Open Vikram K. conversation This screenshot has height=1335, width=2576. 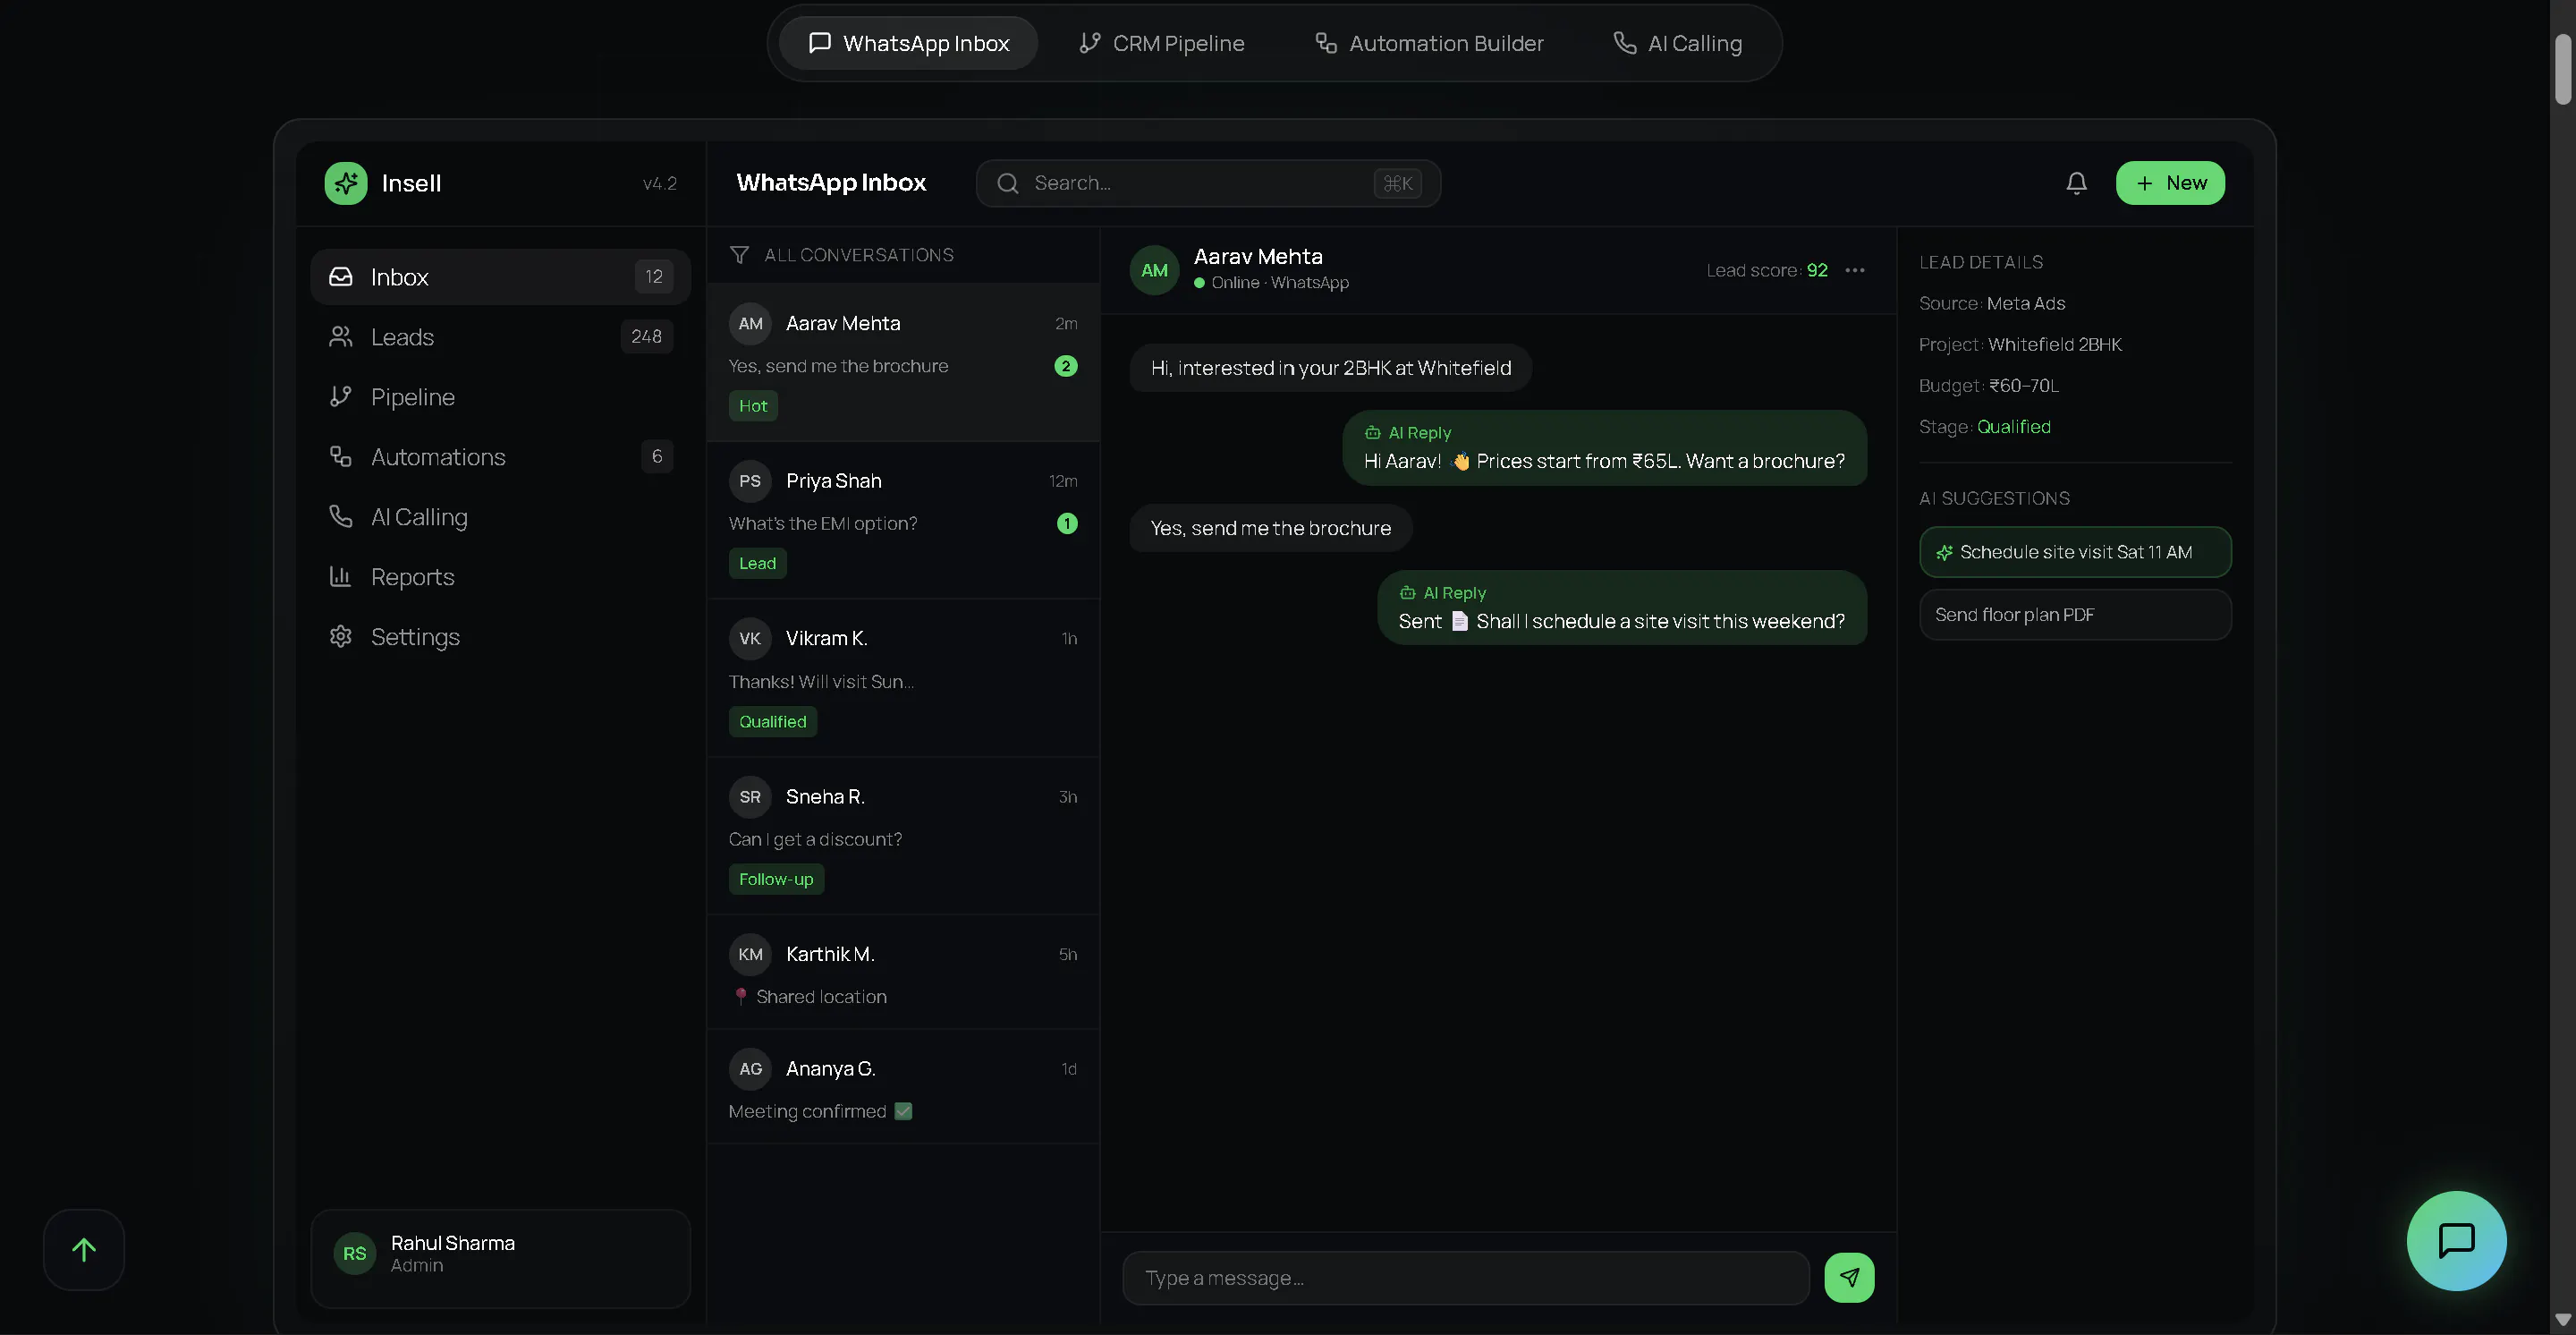coord(903,679)
